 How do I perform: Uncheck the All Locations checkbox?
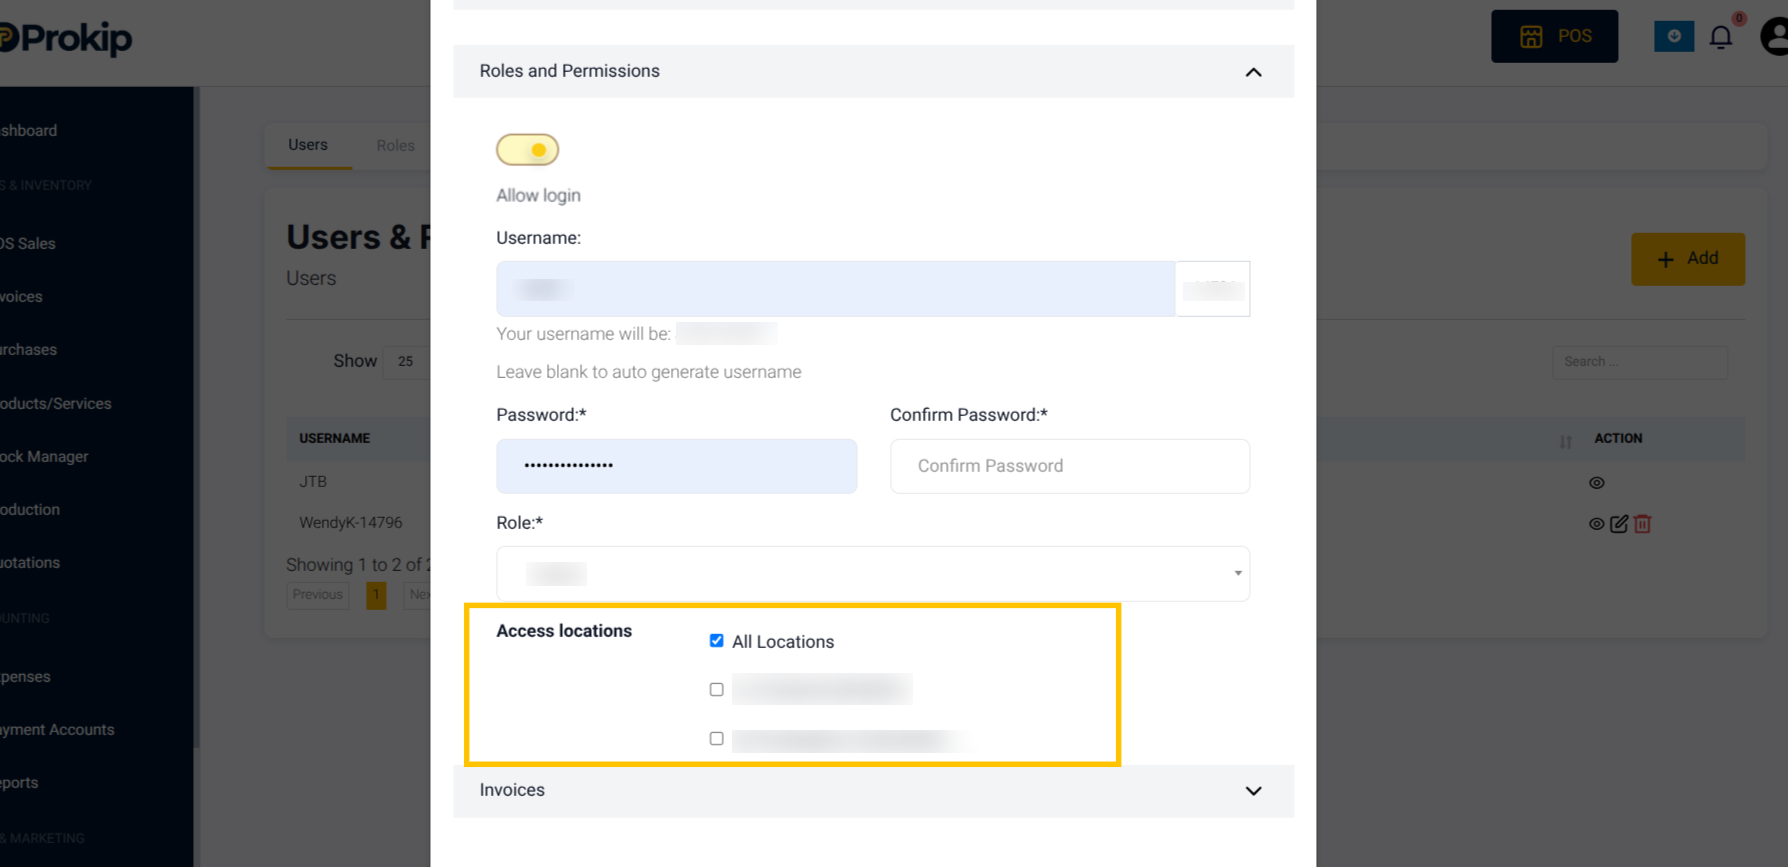tap(716, 641)
